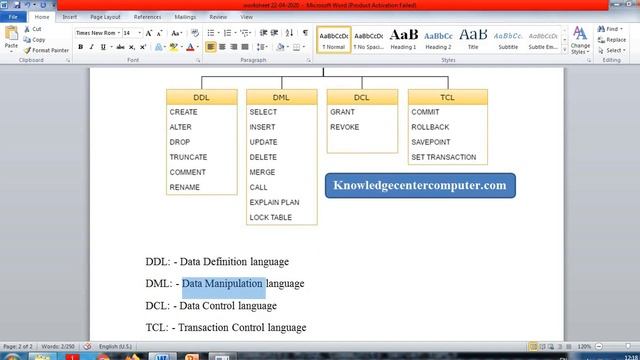Open Replace dialog
The image size is (640, 360).
click(x=611, y=40)
